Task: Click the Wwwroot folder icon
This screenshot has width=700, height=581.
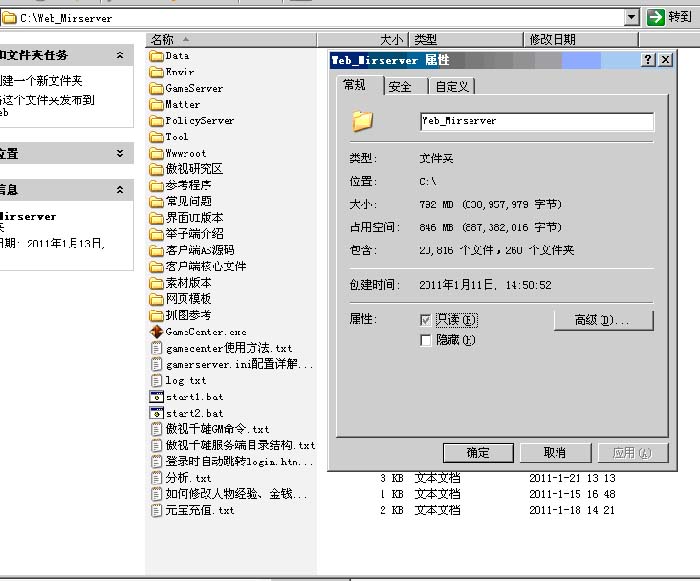Action: [156, 153]
